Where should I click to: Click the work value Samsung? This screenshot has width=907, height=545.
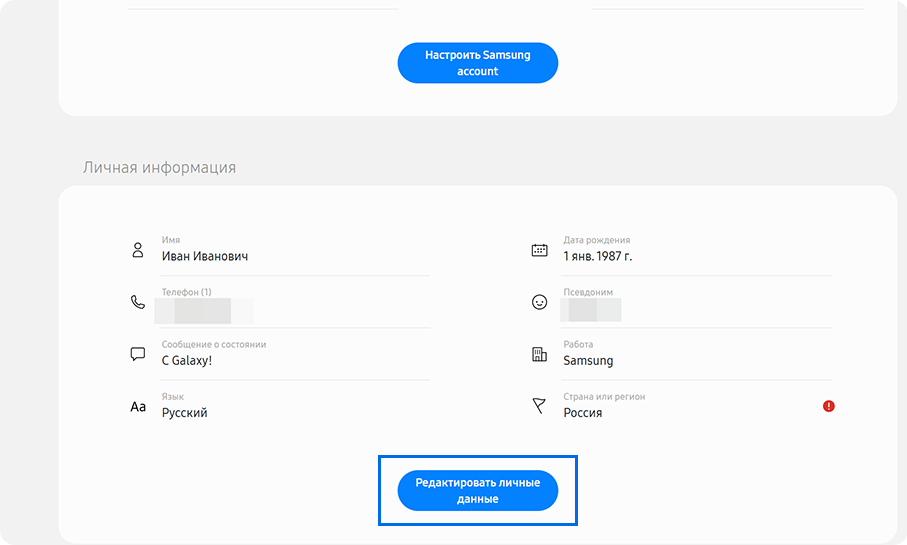[588, 360]
